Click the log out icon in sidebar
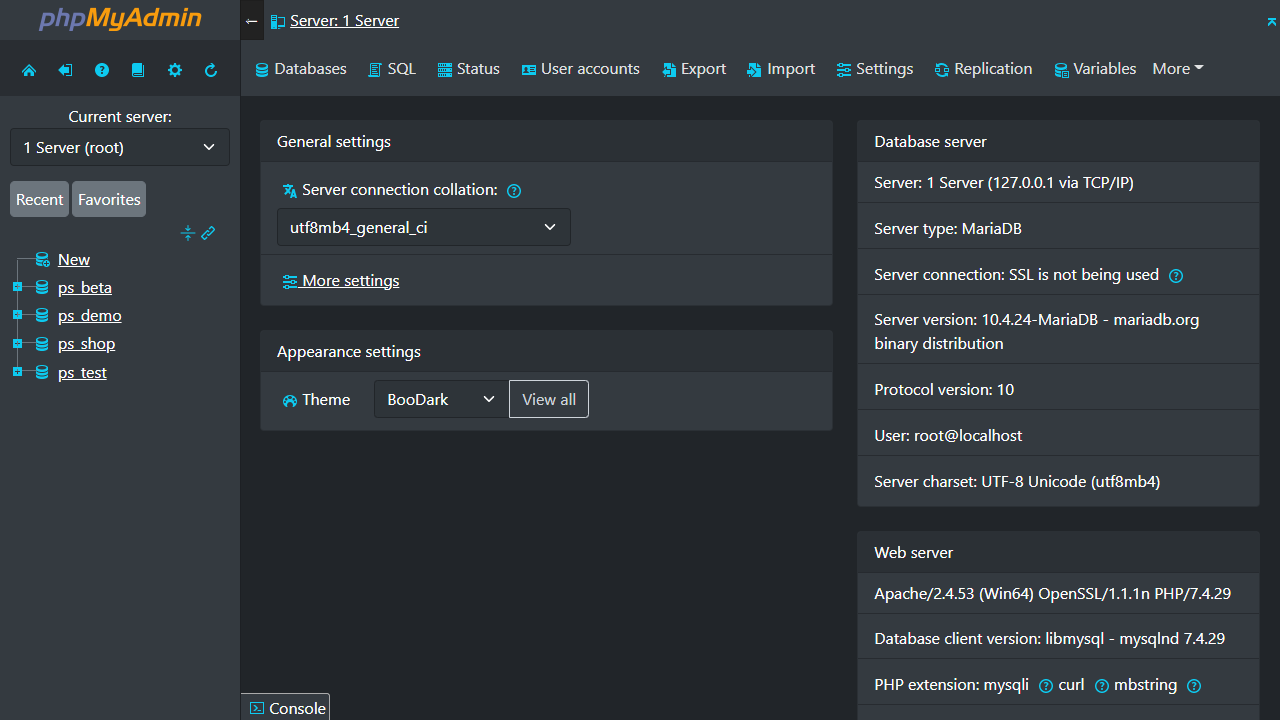 point(65,68)
